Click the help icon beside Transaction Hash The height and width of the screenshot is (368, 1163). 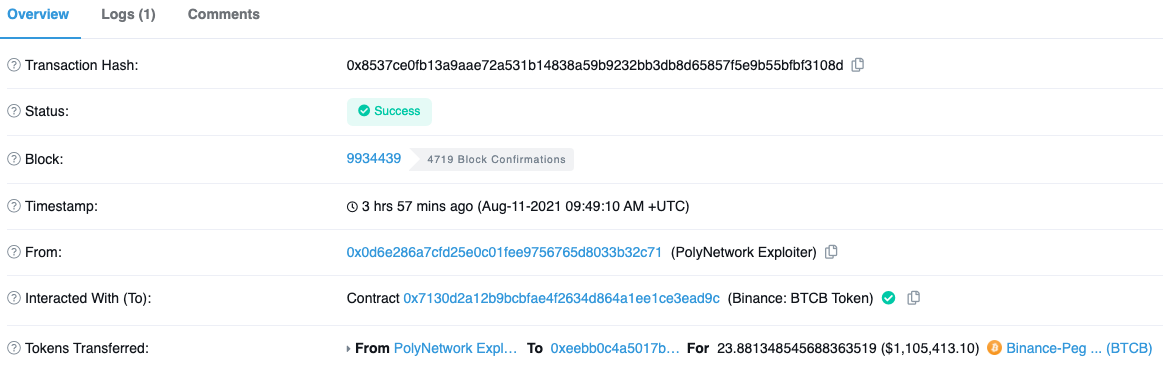[x=13, y=65]
